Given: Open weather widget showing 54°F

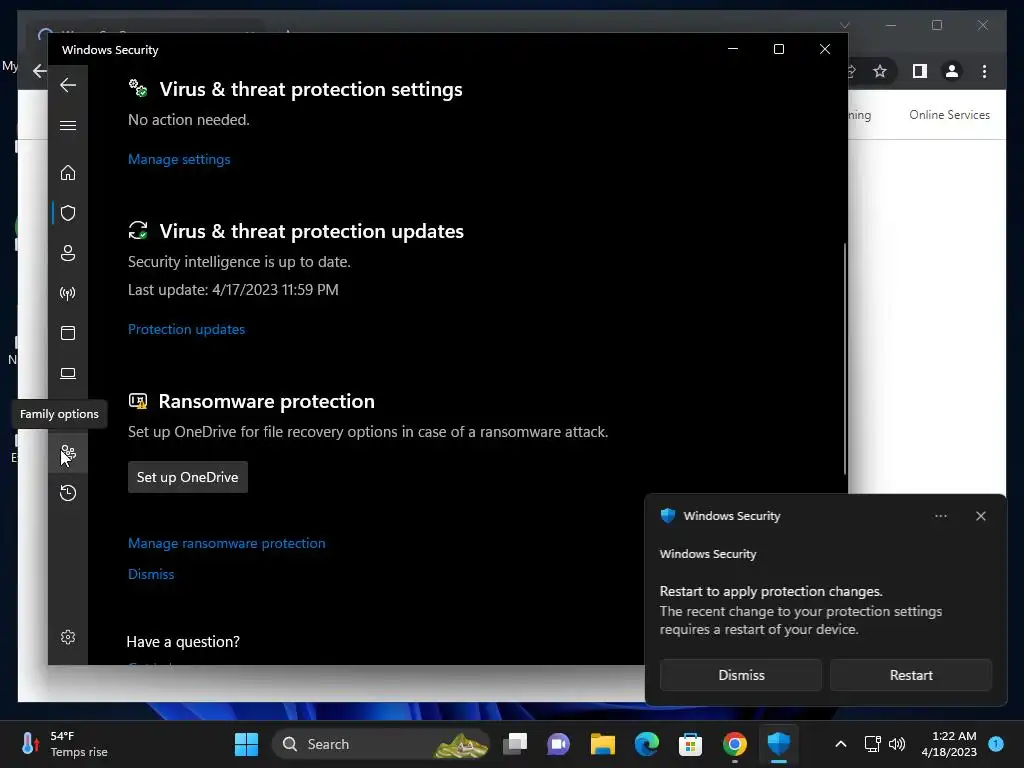Looking at the screenshot, I should [x=64, y=744].
